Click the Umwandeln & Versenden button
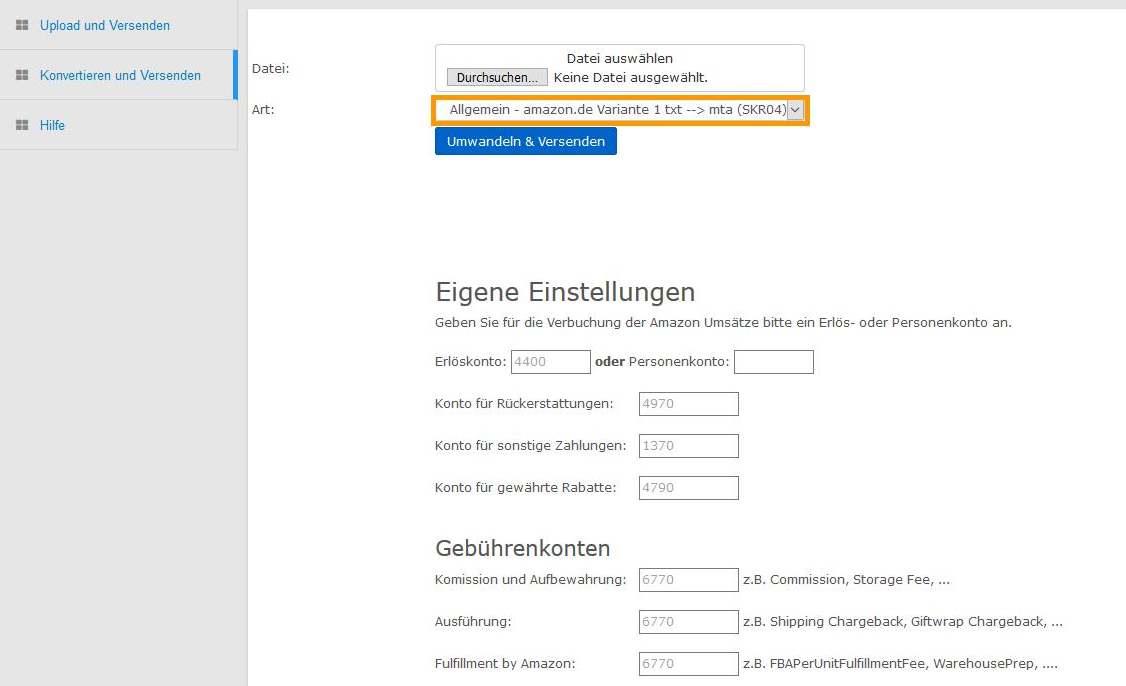 click(526, 142)
